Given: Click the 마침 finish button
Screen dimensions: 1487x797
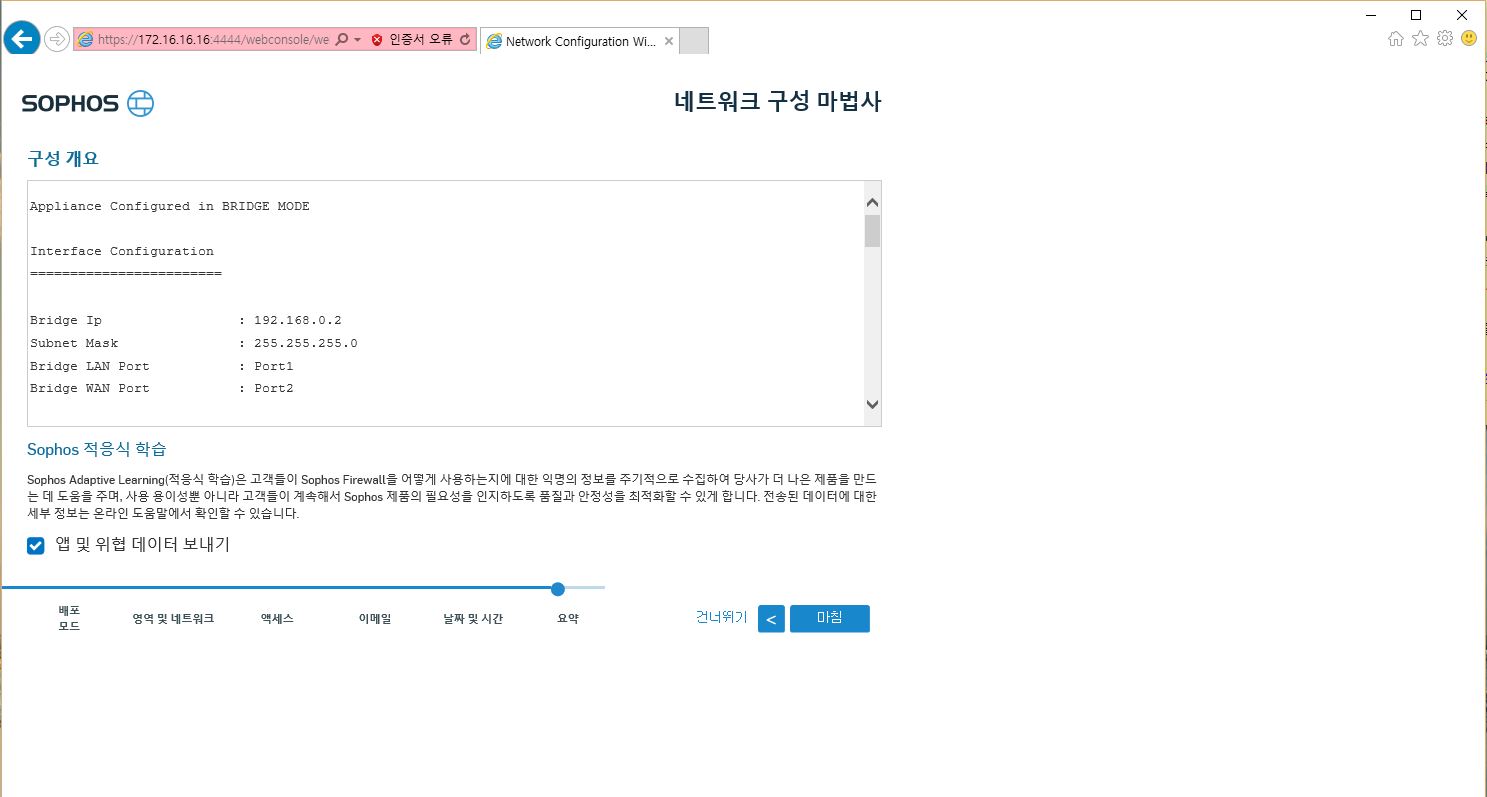Looking at the screenshot, I should pyautogui.click(x=830, y=618).
